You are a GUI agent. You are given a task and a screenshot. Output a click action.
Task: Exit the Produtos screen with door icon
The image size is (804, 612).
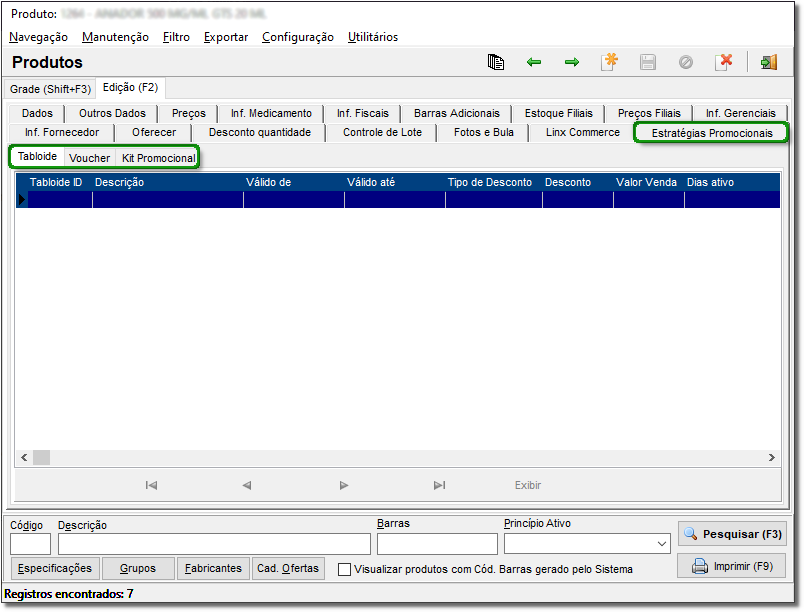tap(769, 63)
